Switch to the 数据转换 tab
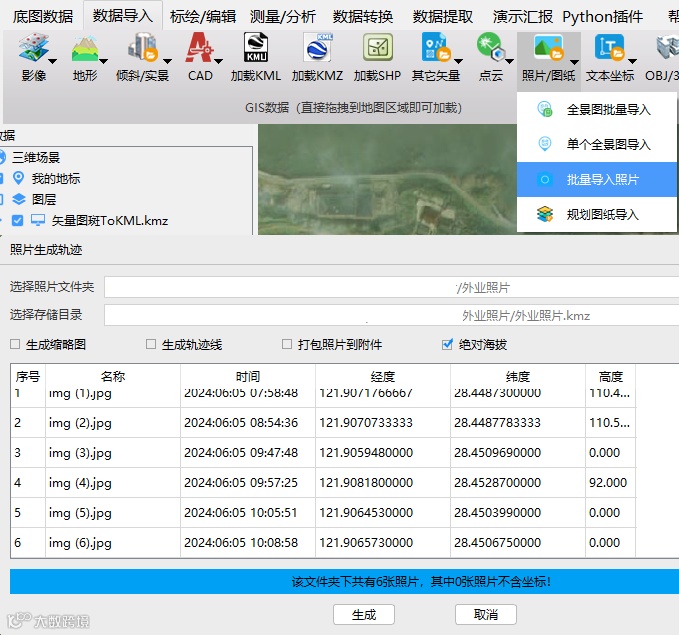679x635 pixels. pyautogui.click(x=363, y=16)
